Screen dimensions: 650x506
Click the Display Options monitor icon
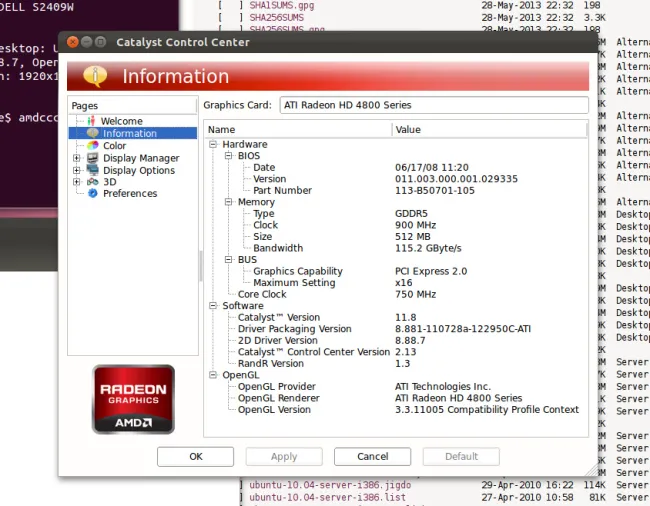(x=92, y=170)
